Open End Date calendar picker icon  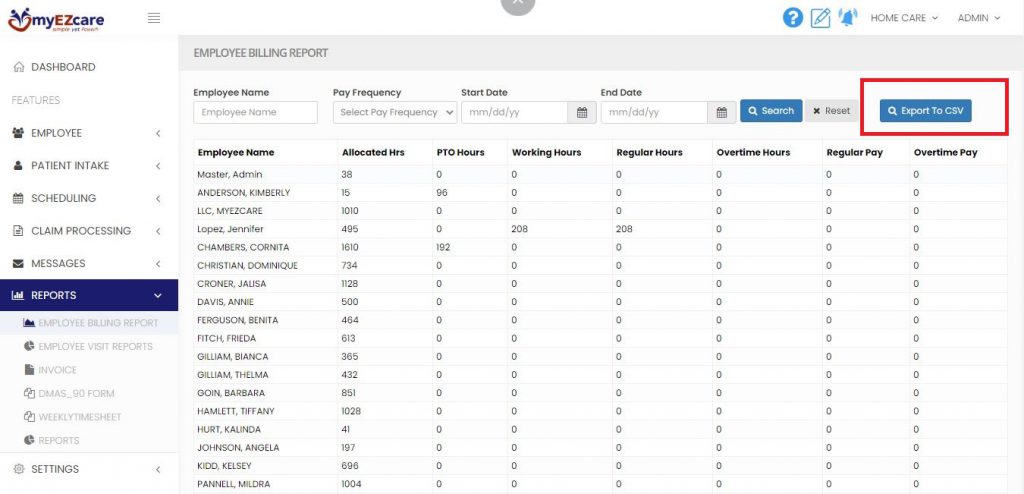click(x=722, y=112)
